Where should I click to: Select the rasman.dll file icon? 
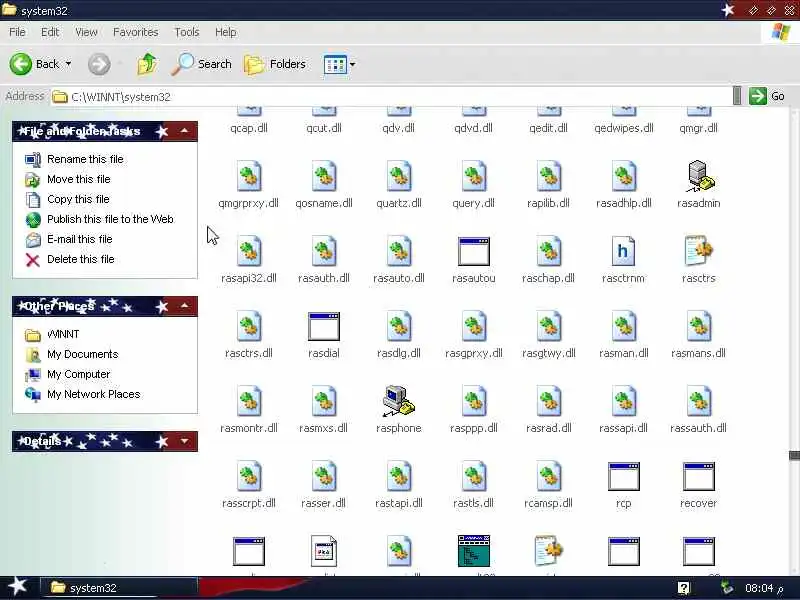coord(623,326)
